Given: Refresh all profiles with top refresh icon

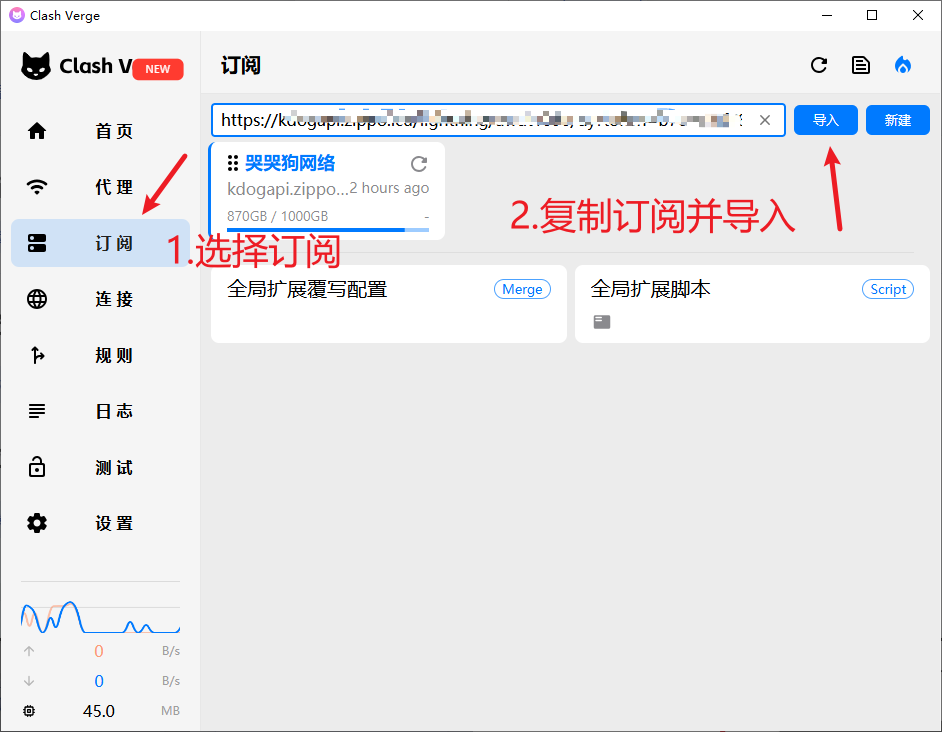Looking at the screenshot, I should [x=819, y=65].
